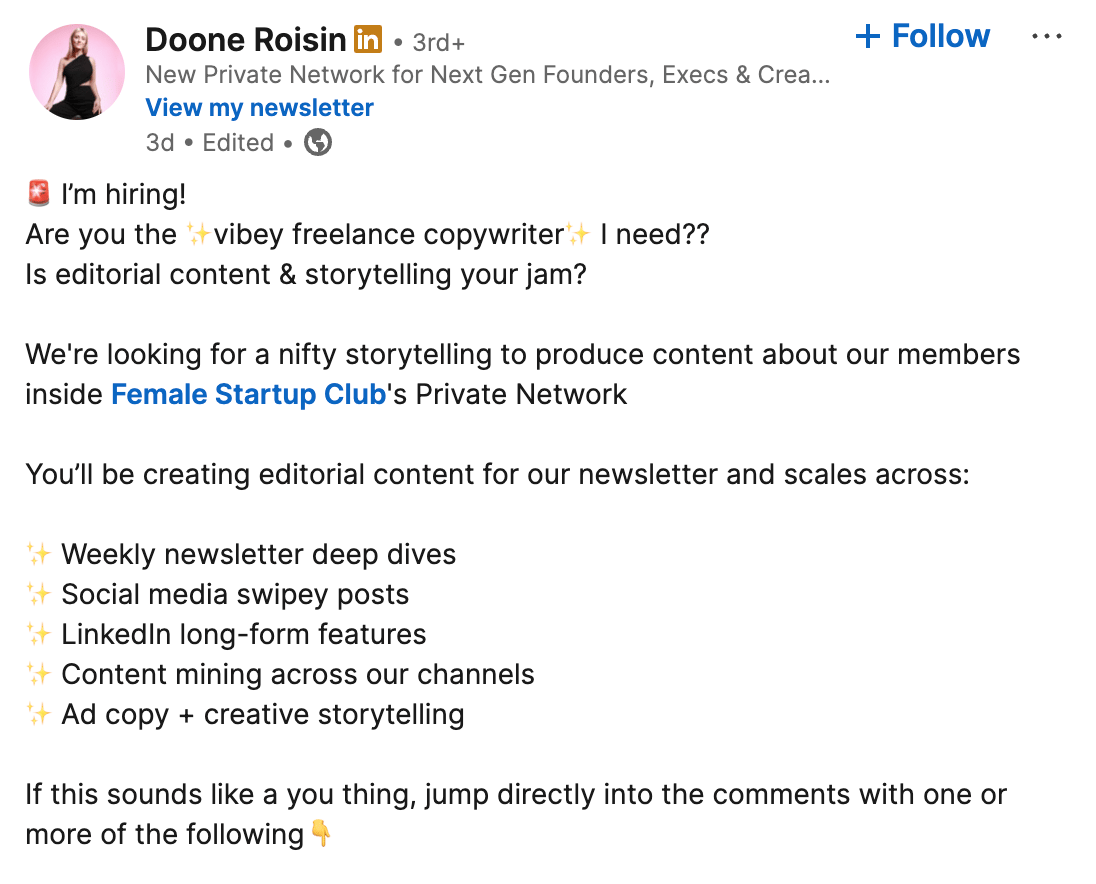Follow Doone Roisin
The height and width of the screenshot is (884, 1096).
click(923, 37)
